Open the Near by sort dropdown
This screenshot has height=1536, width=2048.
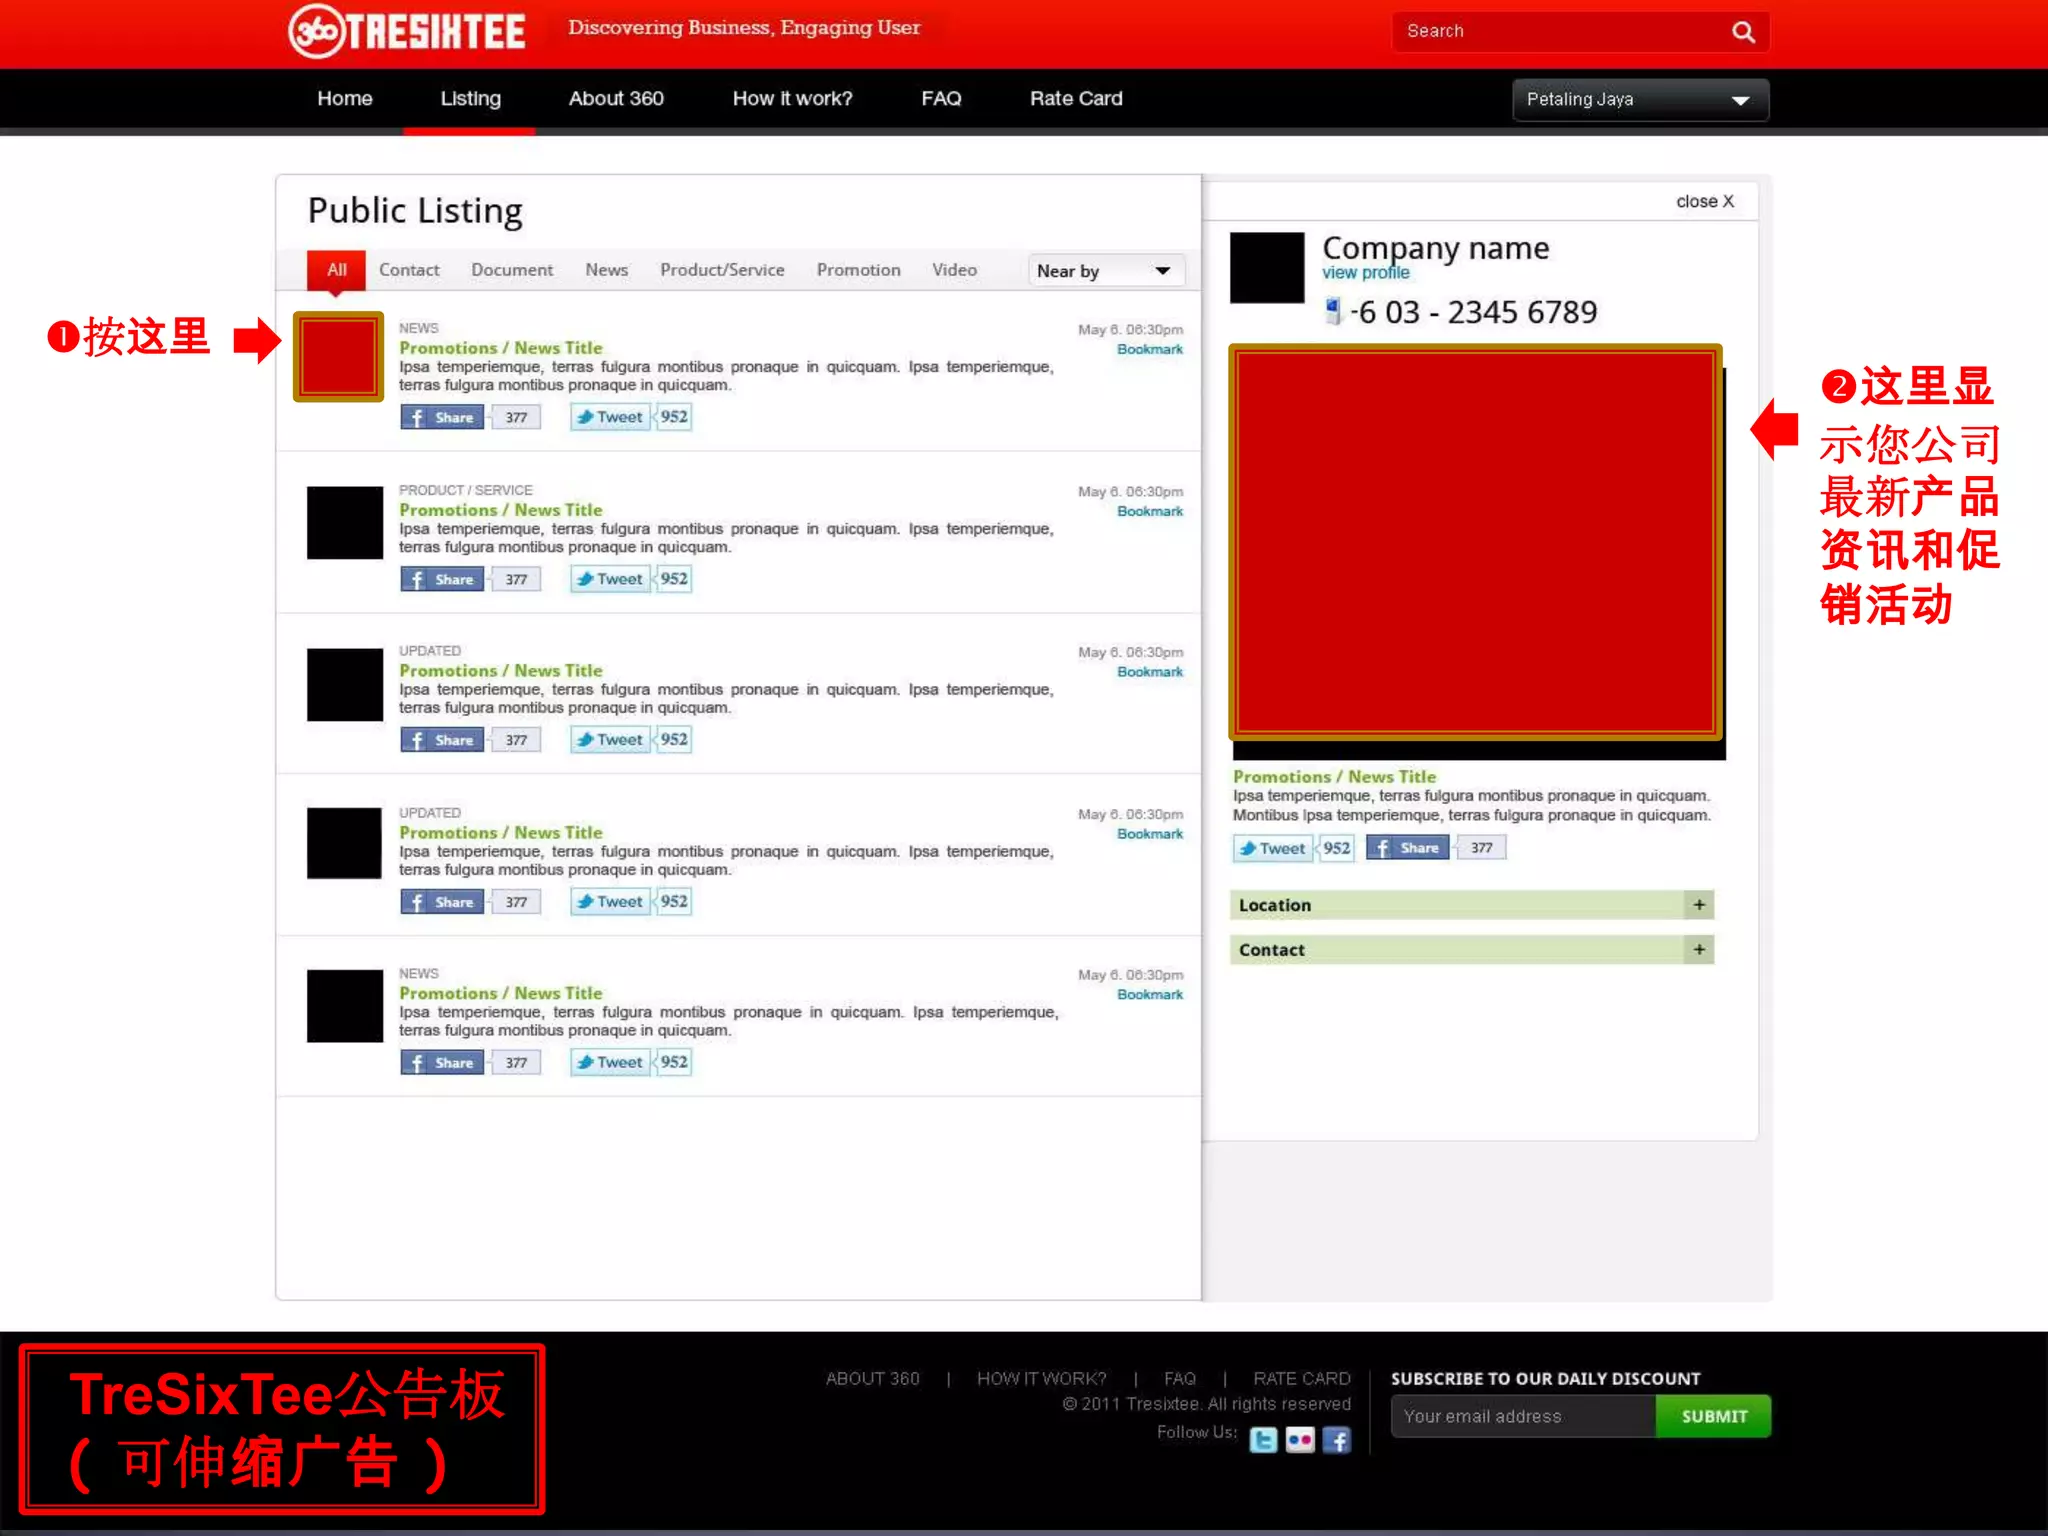point(1104,271)
